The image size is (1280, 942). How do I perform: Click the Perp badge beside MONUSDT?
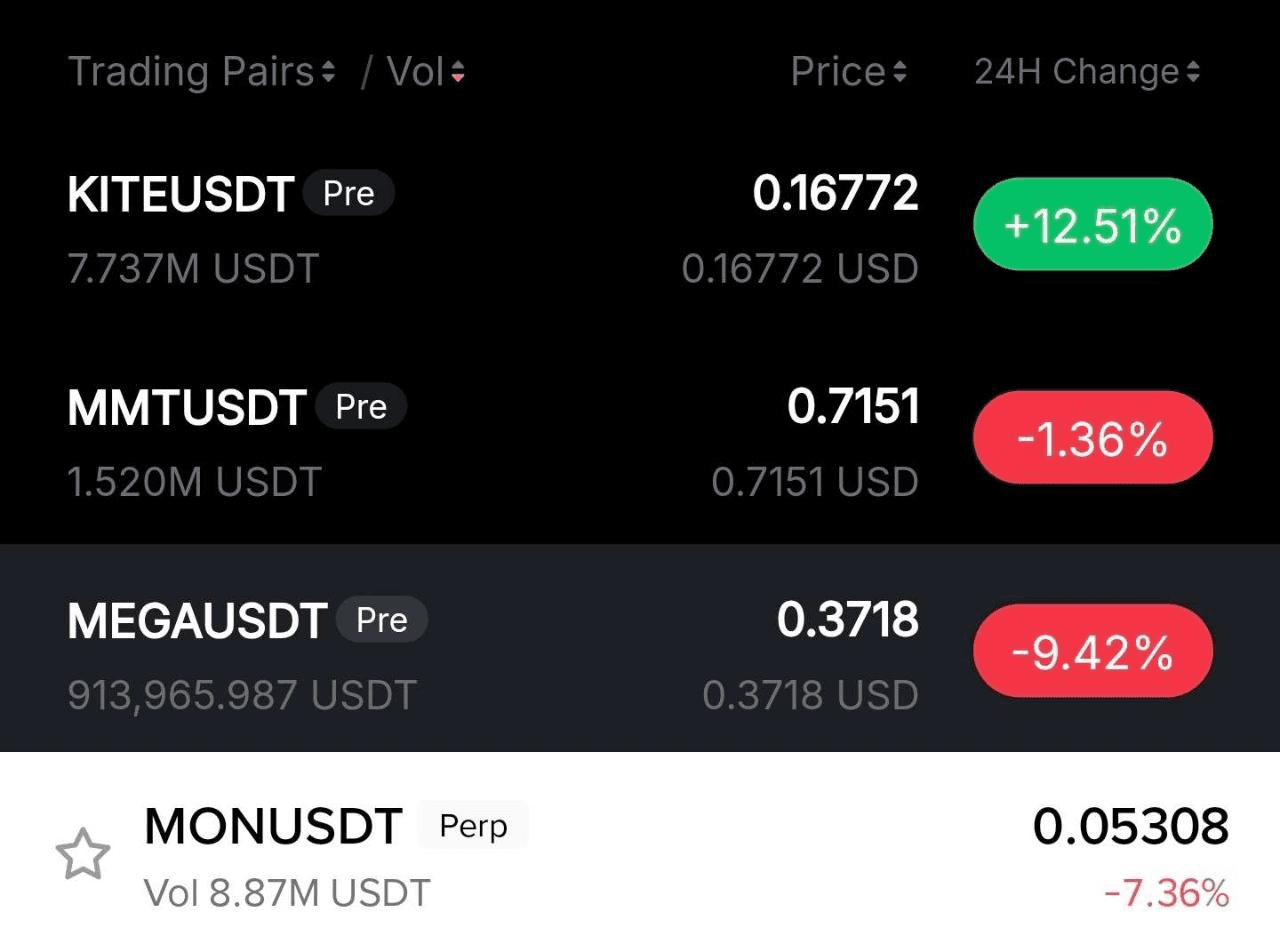point(473,826)
